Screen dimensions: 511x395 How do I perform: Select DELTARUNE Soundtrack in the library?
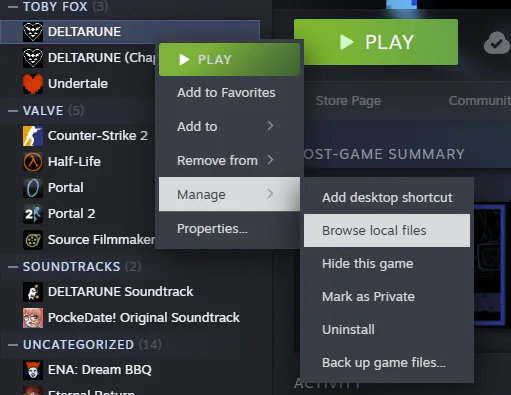[x=120, y=292]
